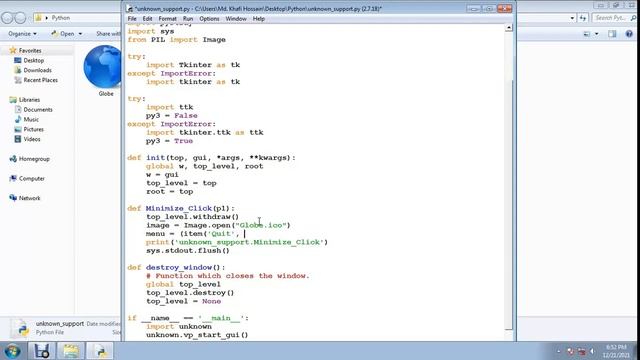Open the view options dropdown arrow

tap(597, 34)
